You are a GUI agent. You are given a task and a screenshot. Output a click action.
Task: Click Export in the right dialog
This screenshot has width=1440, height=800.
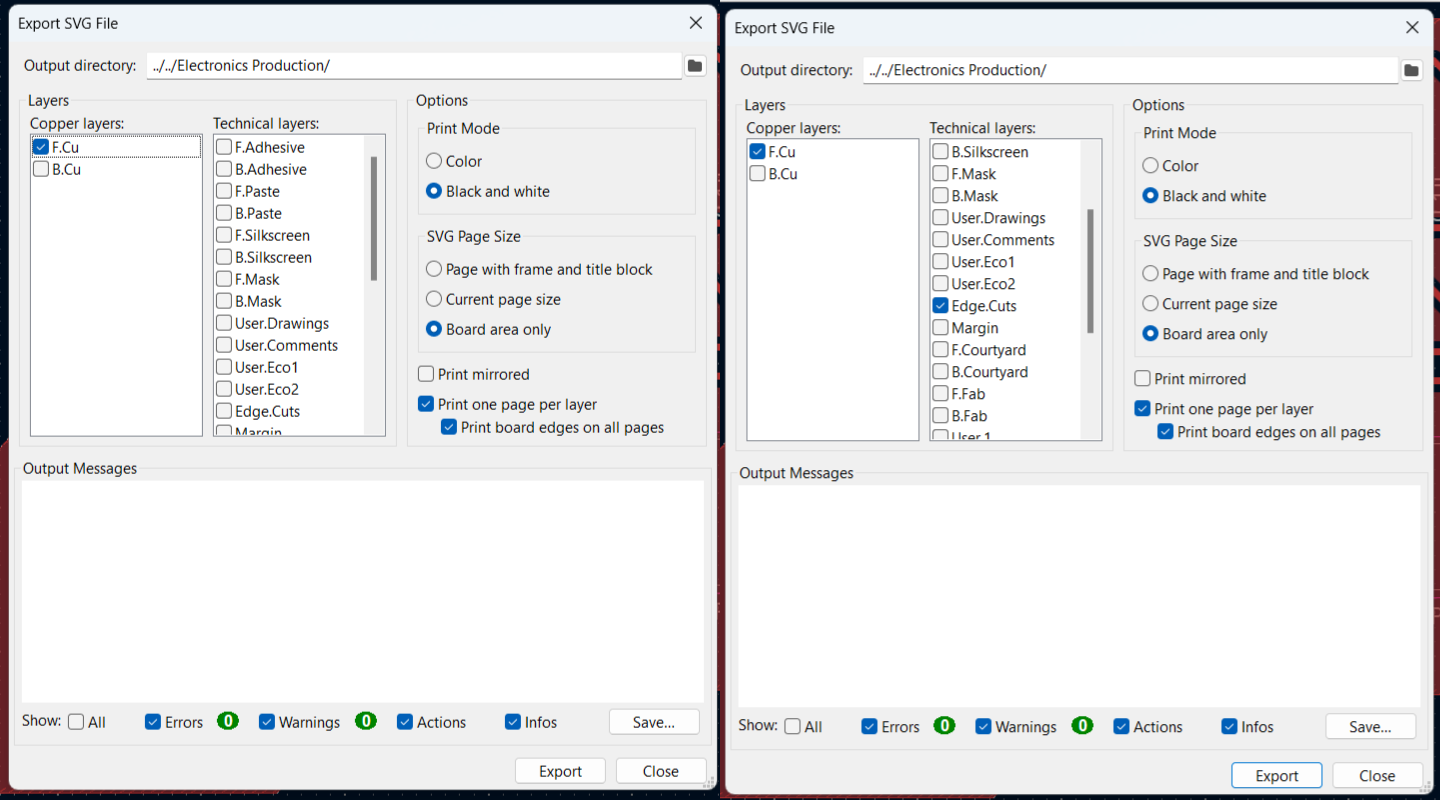point(1276,776)
